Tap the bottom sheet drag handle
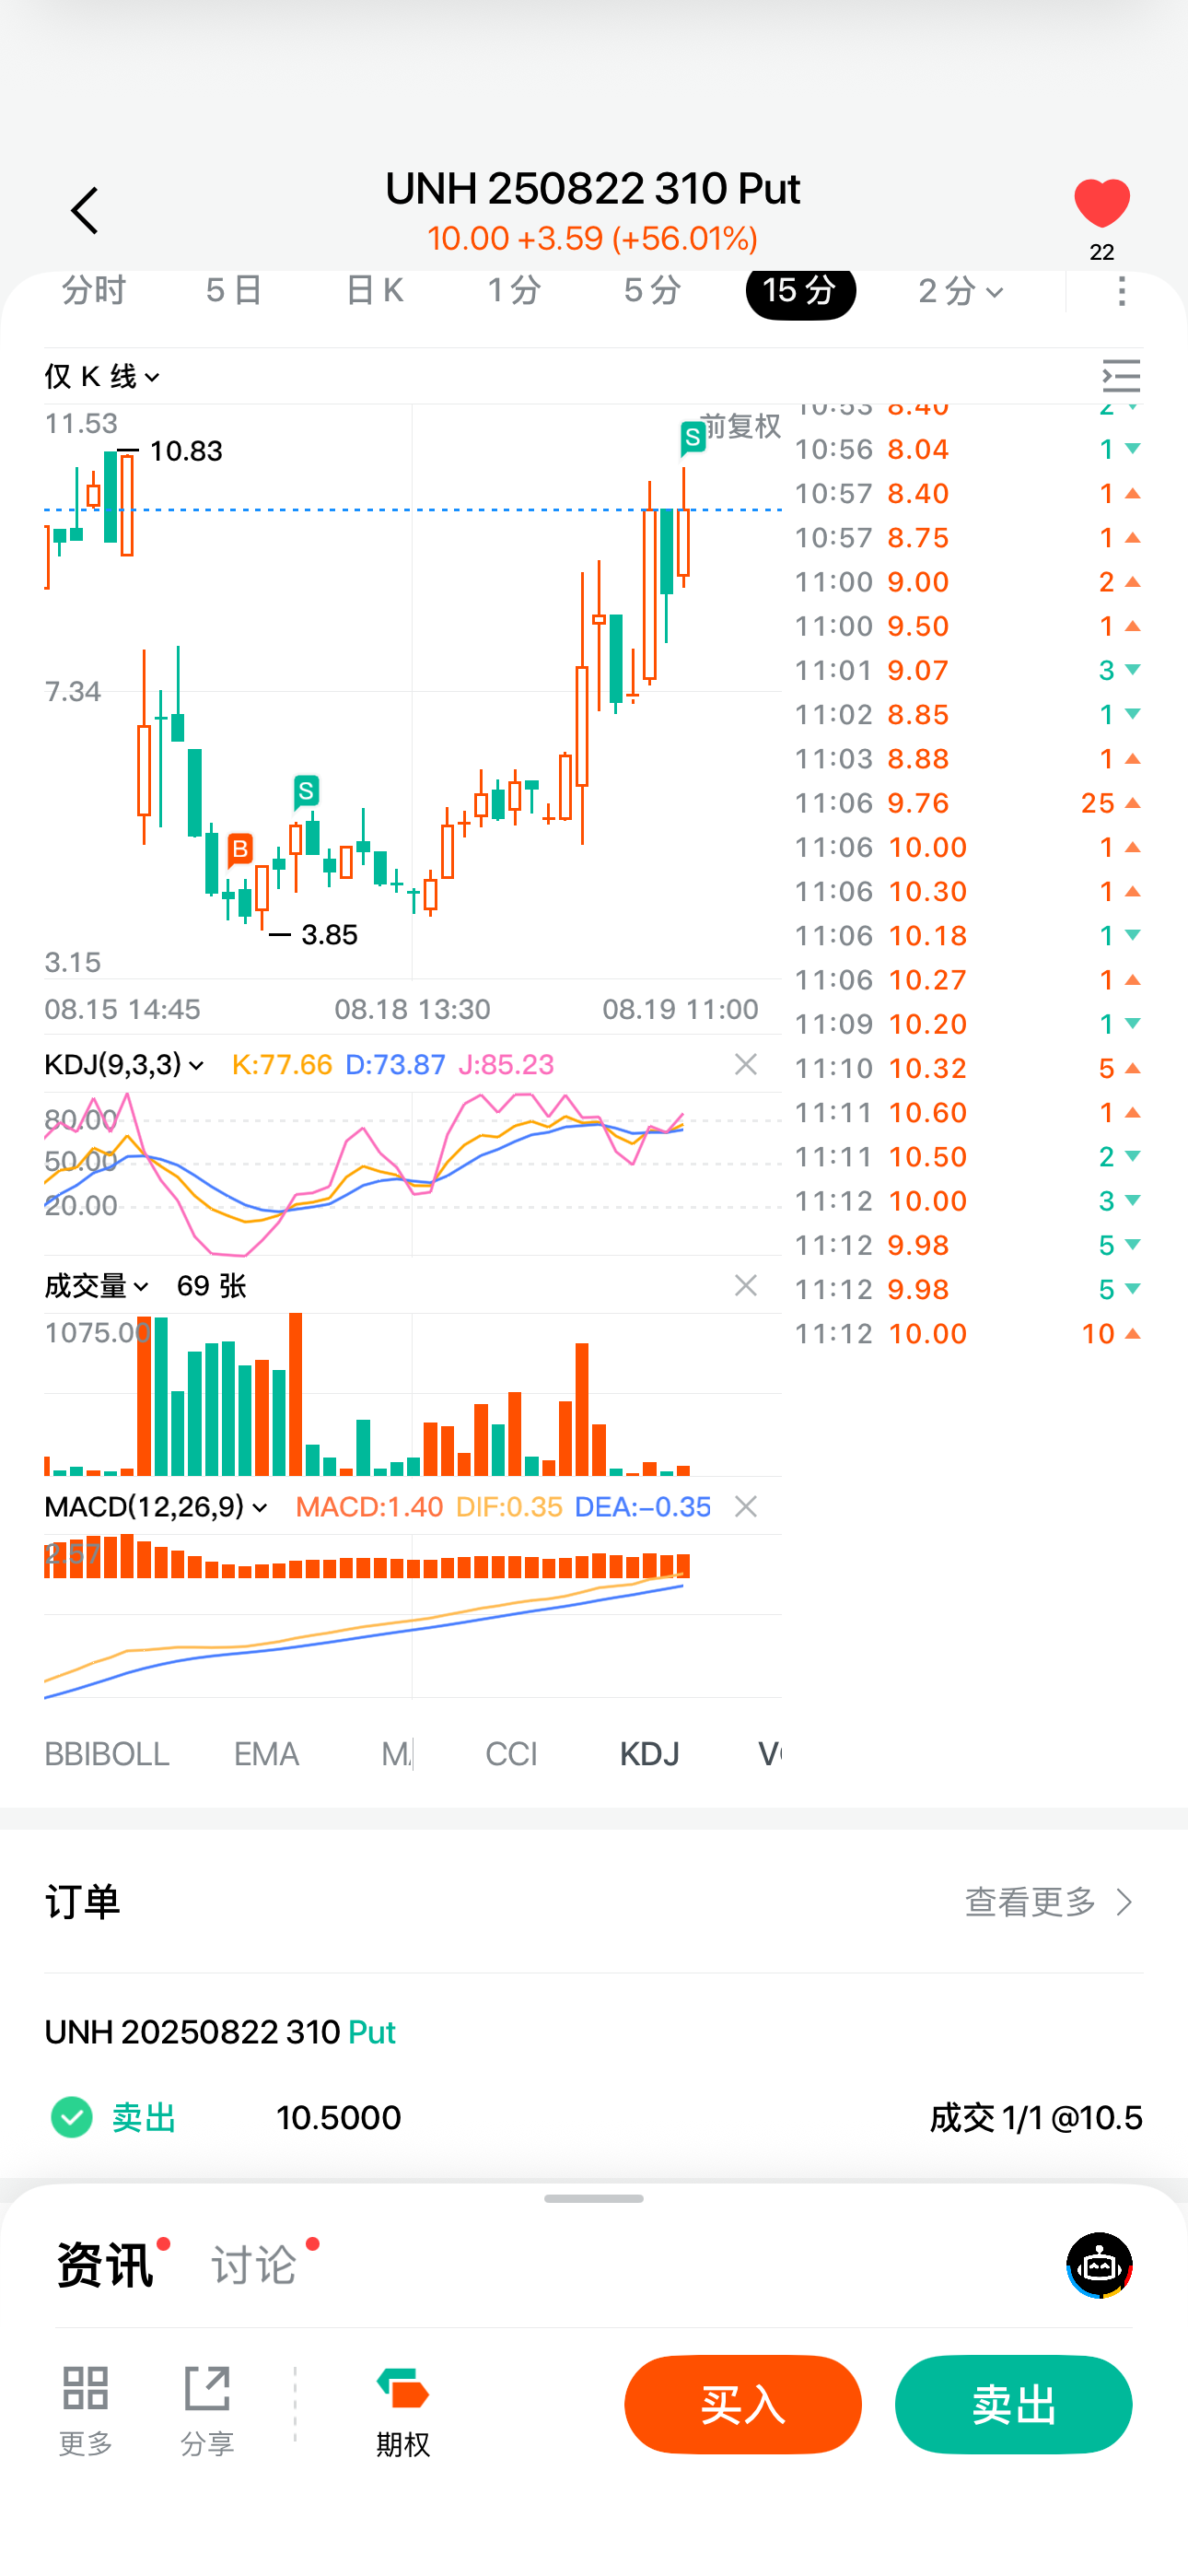This screenshot has height=2576, width=1188. coord(594,2198)
